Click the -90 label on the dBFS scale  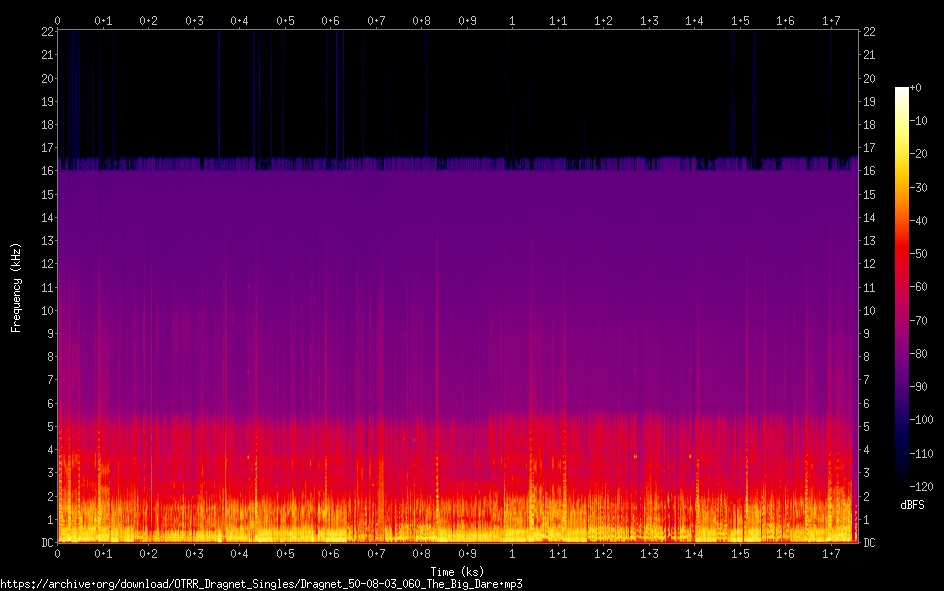(x=918, y=387)
